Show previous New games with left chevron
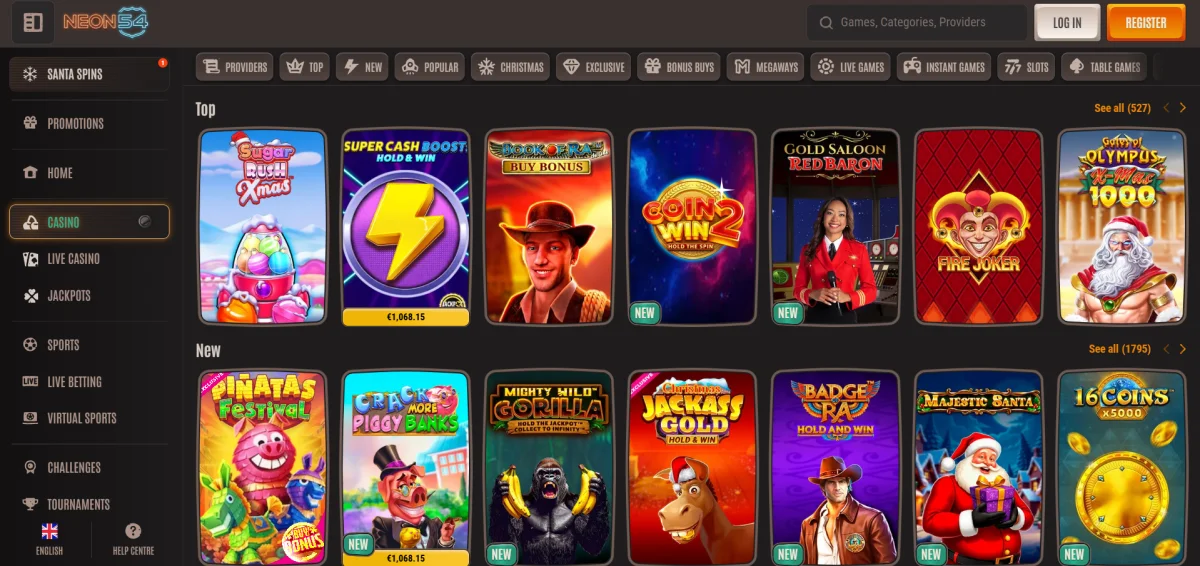Screen dimensions: 1200x566 [x=1166, y=349]
